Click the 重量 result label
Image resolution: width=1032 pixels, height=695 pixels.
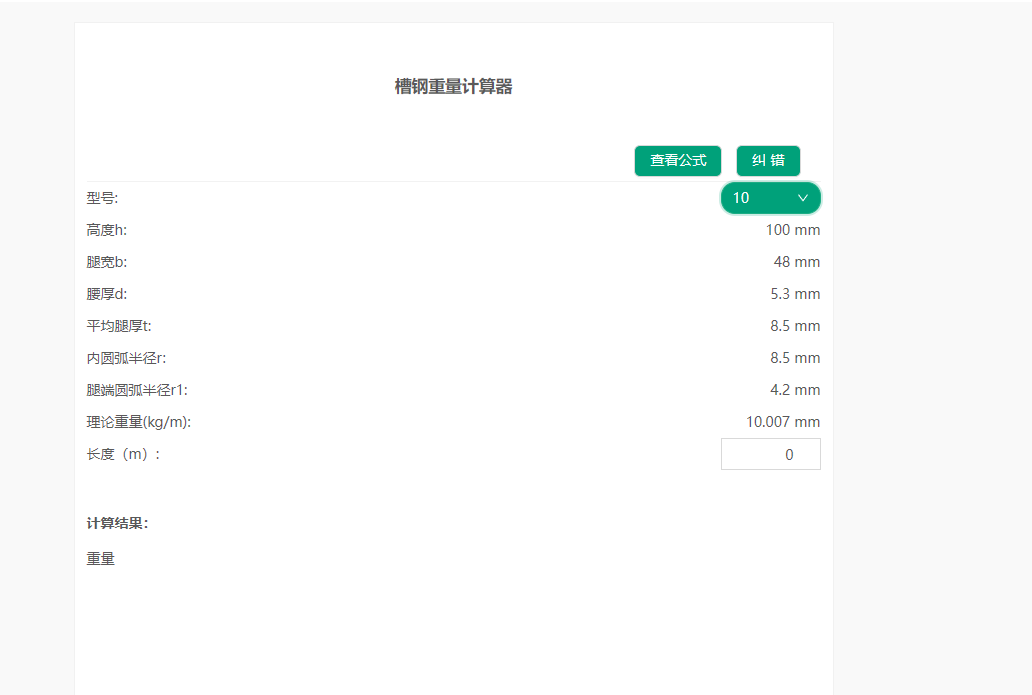101,559
